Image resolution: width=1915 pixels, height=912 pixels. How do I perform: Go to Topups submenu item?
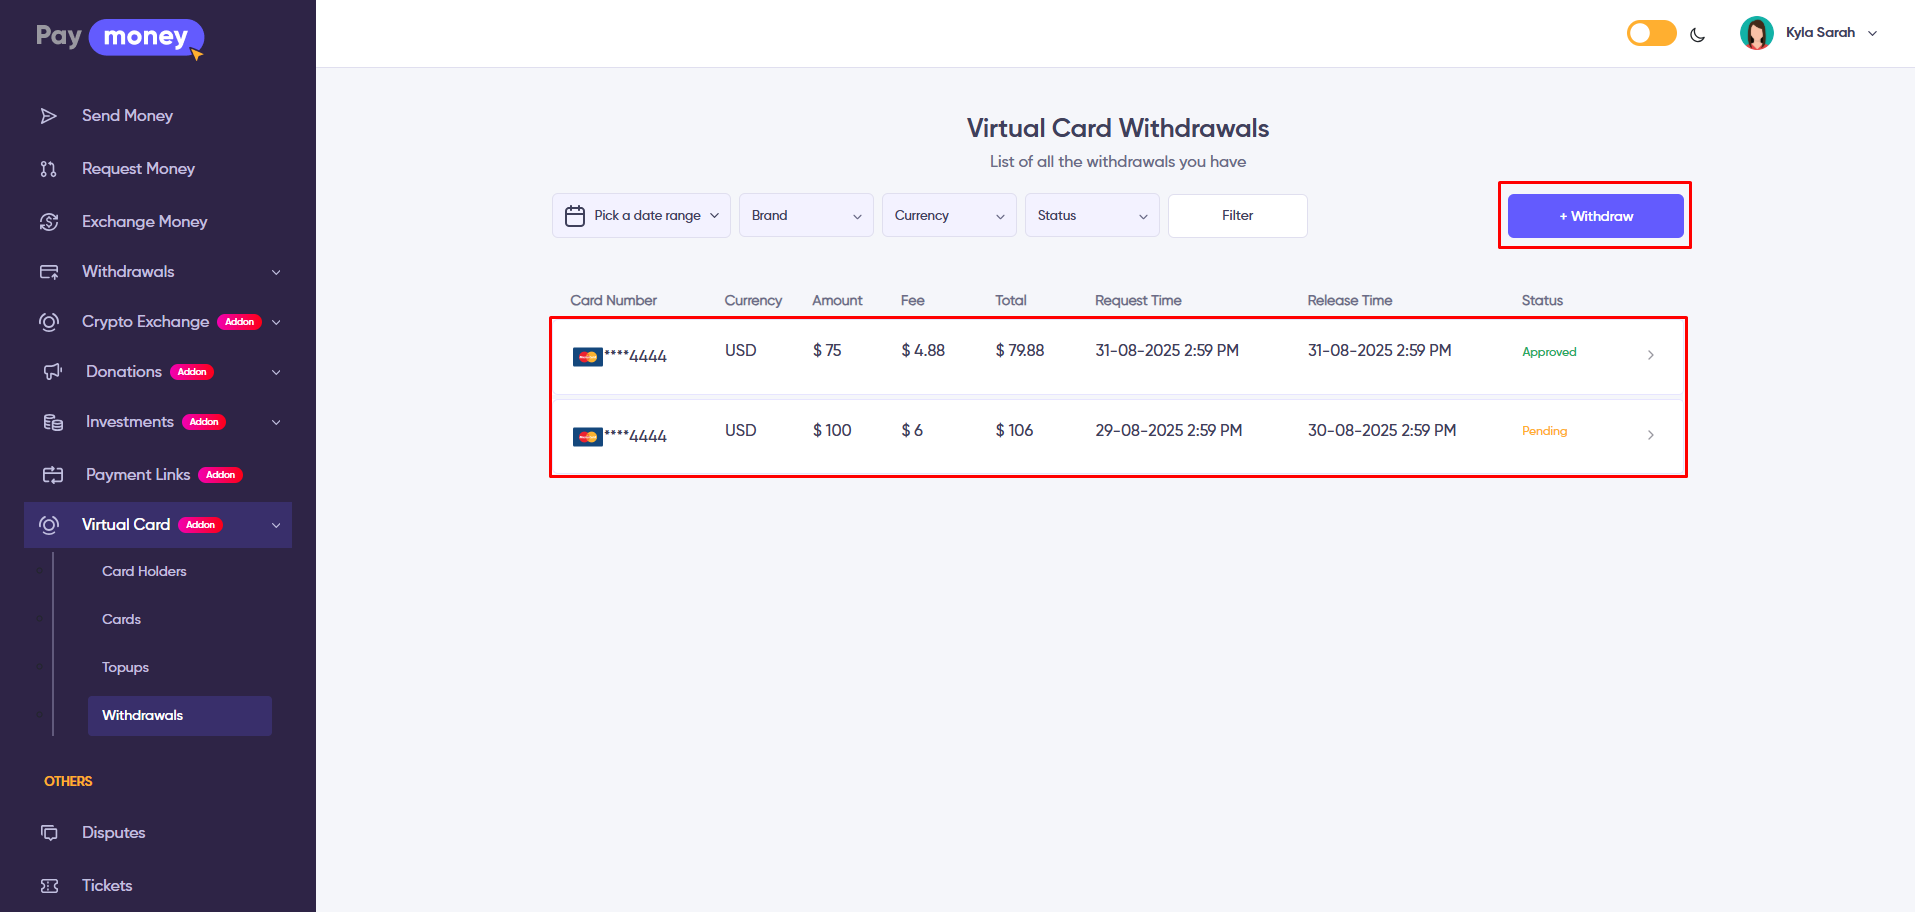tap(125, 668)
